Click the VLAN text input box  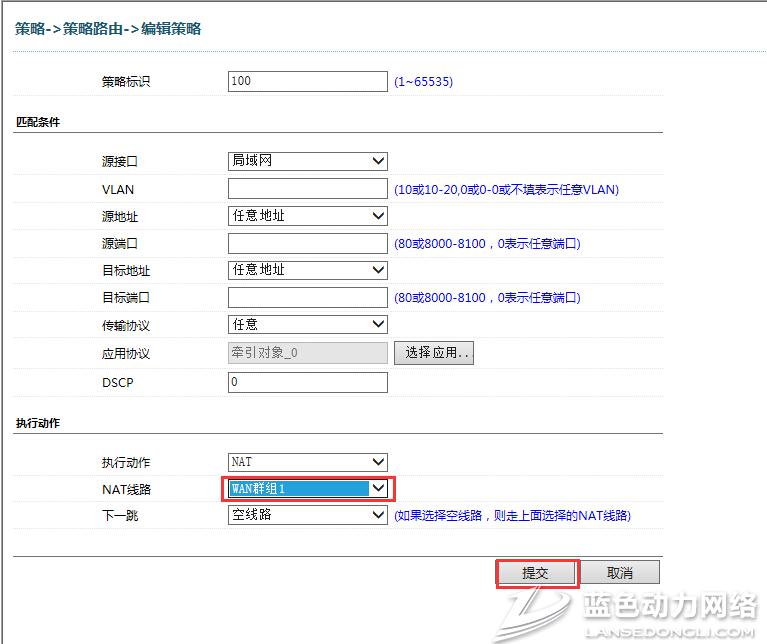(x=307, y=188)
